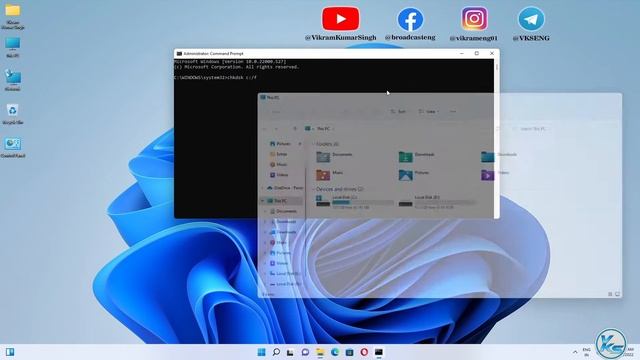Image resolution: width=640 pixels, height=360 pixels.
Task: Open the Control Panel desktop icon
Action: (x=13, y=147)
